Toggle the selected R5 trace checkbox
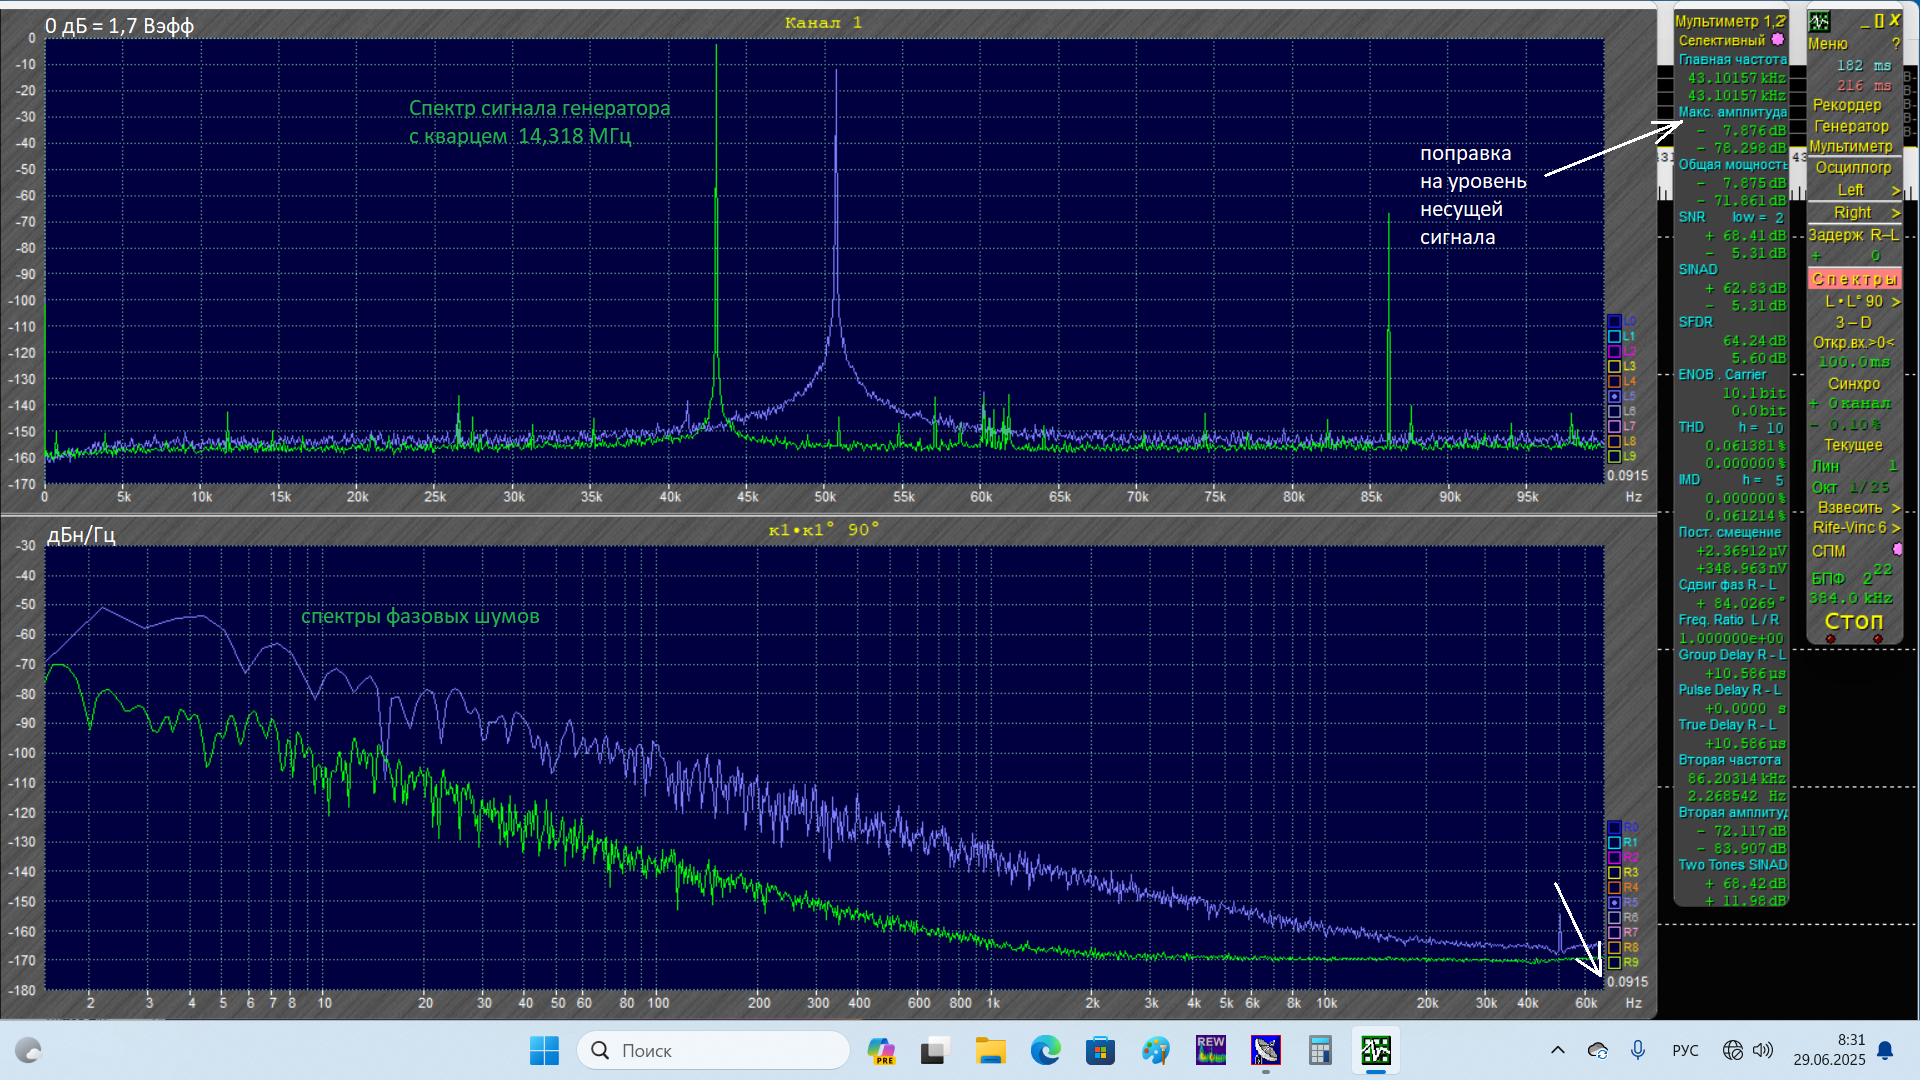Screen dimensions: 1920x1080 (x=1614, y=903)
